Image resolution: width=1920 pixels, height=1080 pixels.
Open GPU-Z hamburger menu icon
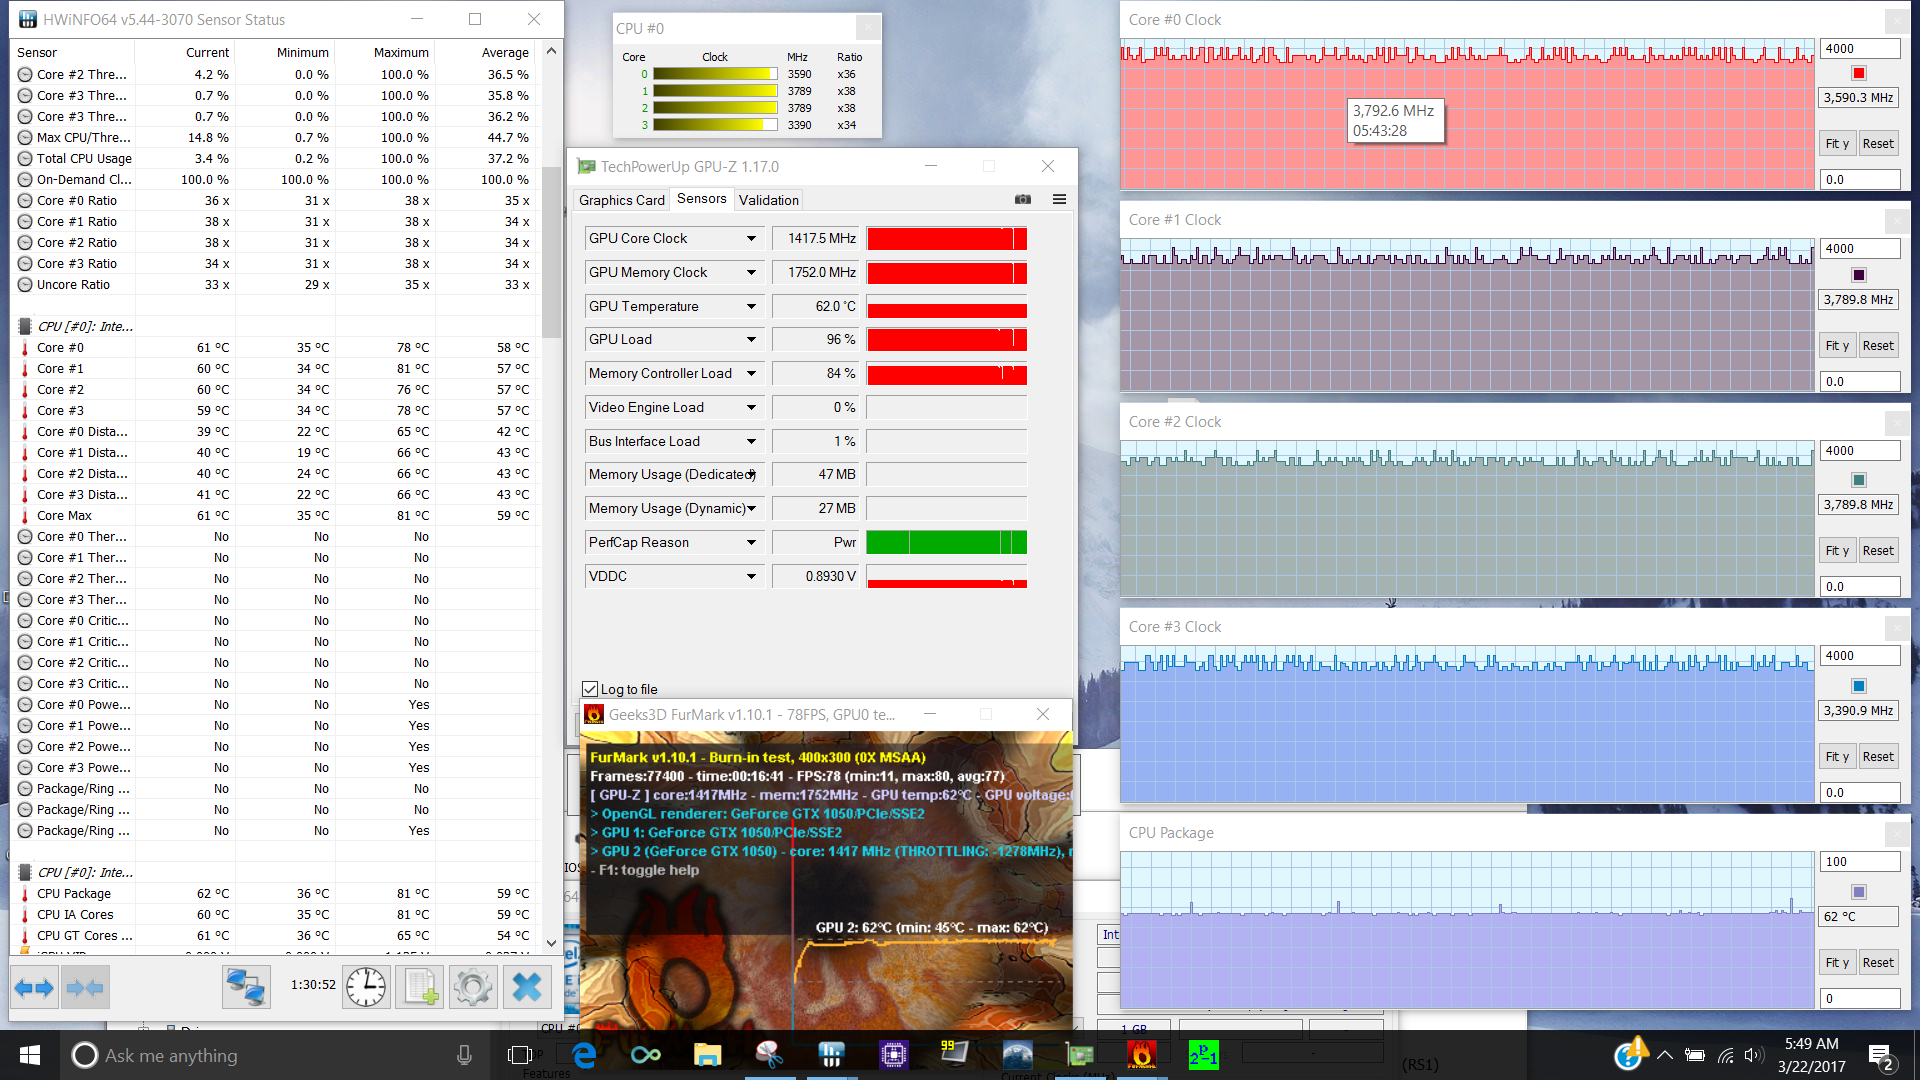click(1059, 199)
